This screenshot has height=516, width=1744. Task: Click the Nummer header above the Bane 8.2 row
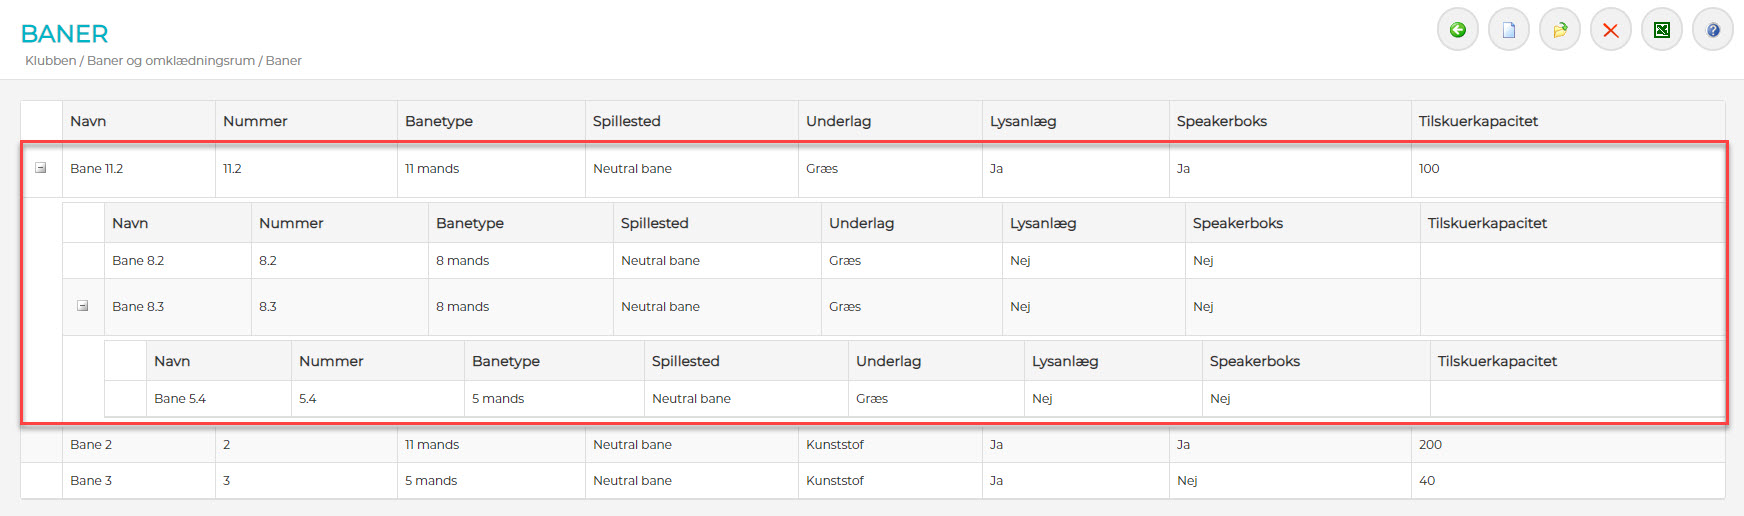click(x=291, y=223)
